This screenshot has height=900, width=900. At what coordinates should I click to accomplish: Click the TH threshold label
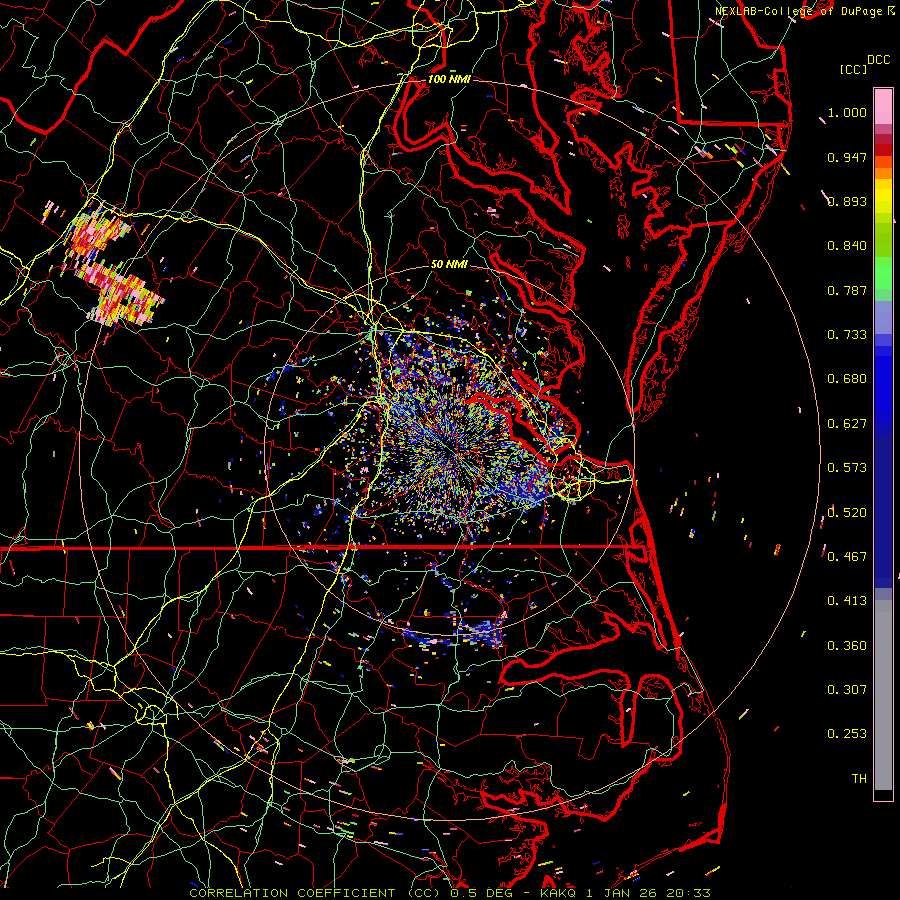(x=859, y=779)
